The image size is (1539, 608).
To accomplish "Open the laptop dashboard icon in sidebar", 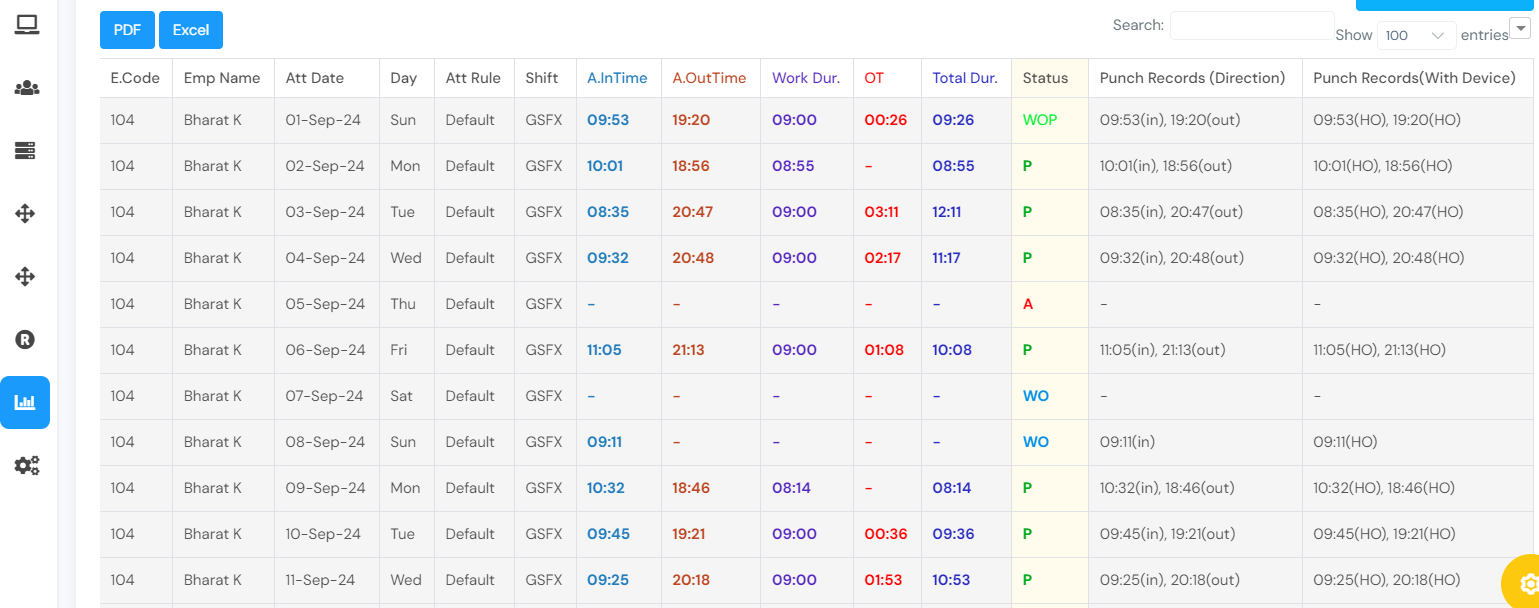I will point(26,25).
